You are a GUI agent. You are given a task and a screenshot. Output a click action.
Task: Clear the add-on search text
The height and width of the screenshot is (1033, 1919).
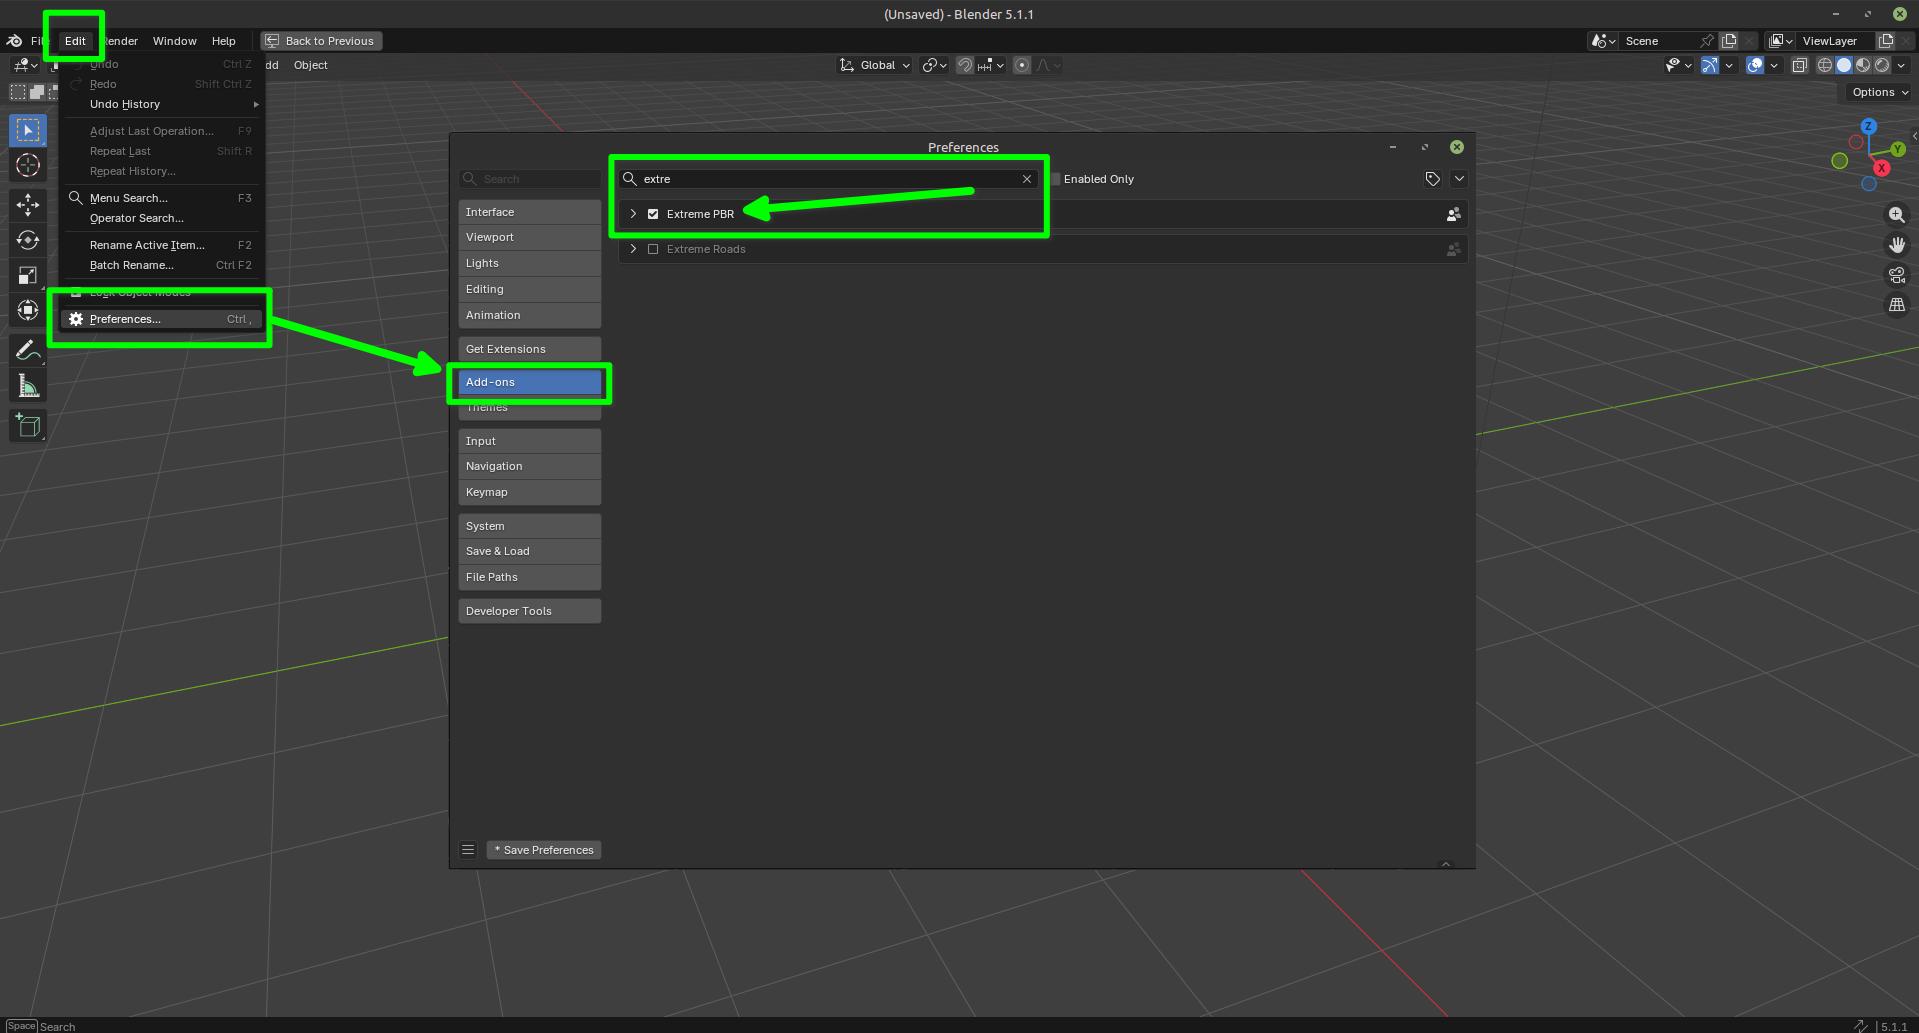(1026, 179)
